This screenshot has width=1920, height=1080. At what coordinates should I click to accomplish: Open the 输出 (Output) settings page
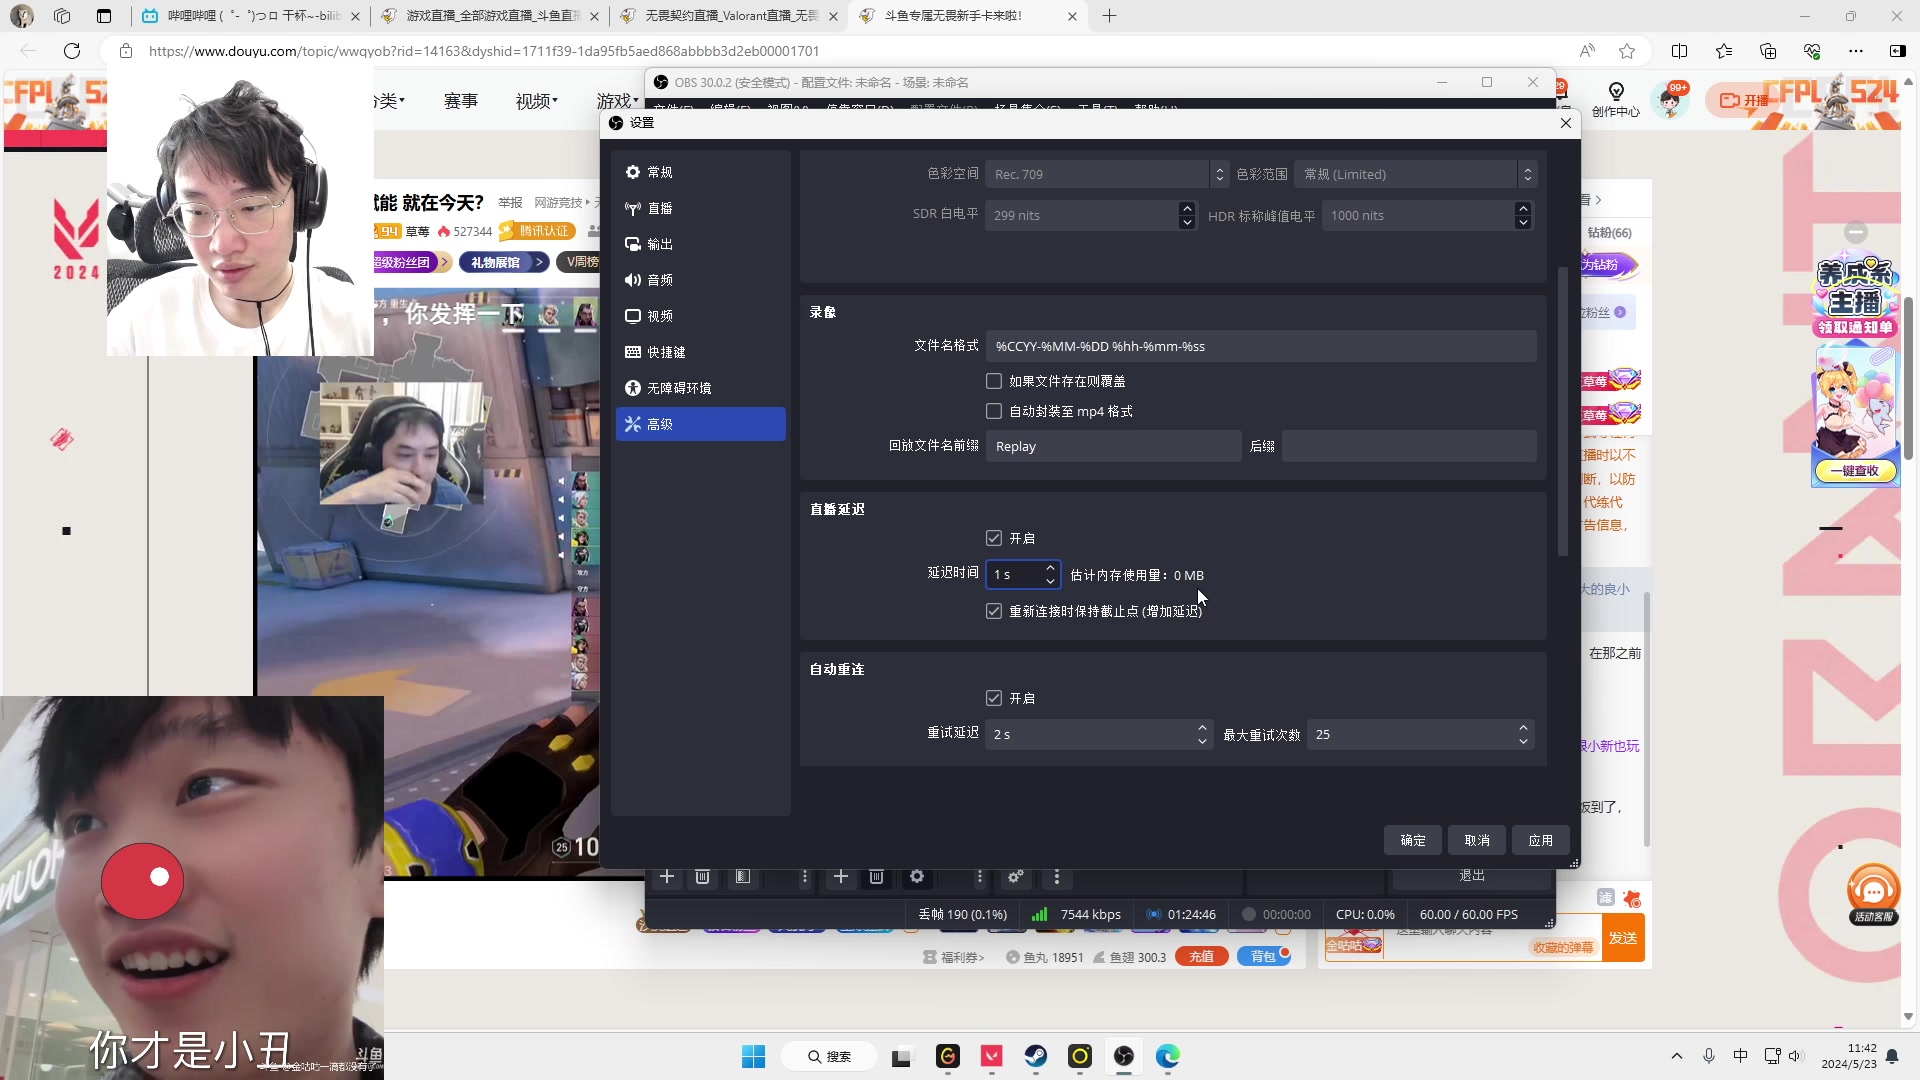tap(660, 243)
